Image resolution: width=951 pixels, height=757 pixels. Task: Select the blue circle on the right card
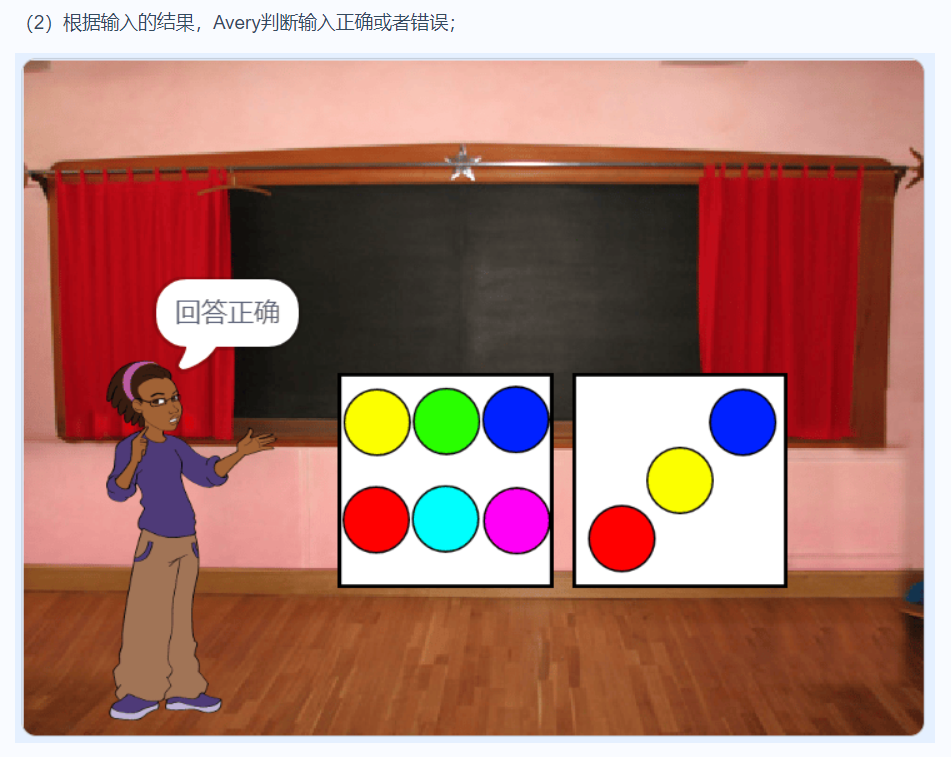[x=741, y=422]
